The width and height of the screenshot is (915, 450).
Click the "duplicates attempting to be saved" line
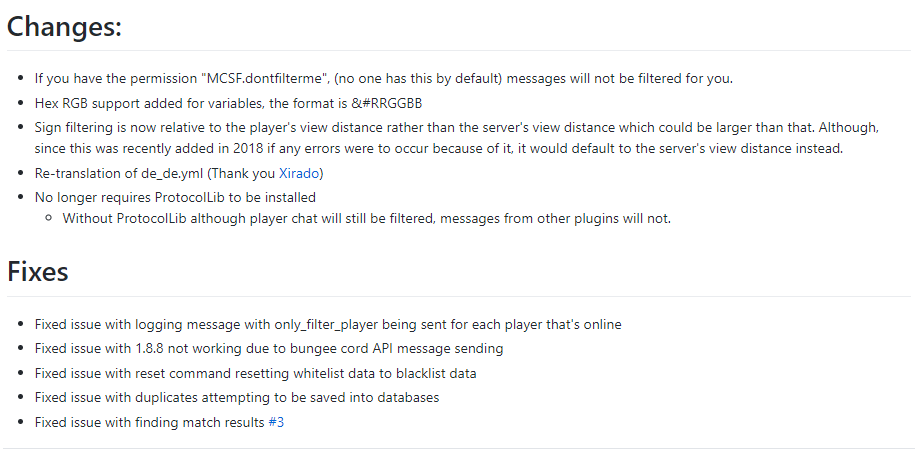coord(240,398)
